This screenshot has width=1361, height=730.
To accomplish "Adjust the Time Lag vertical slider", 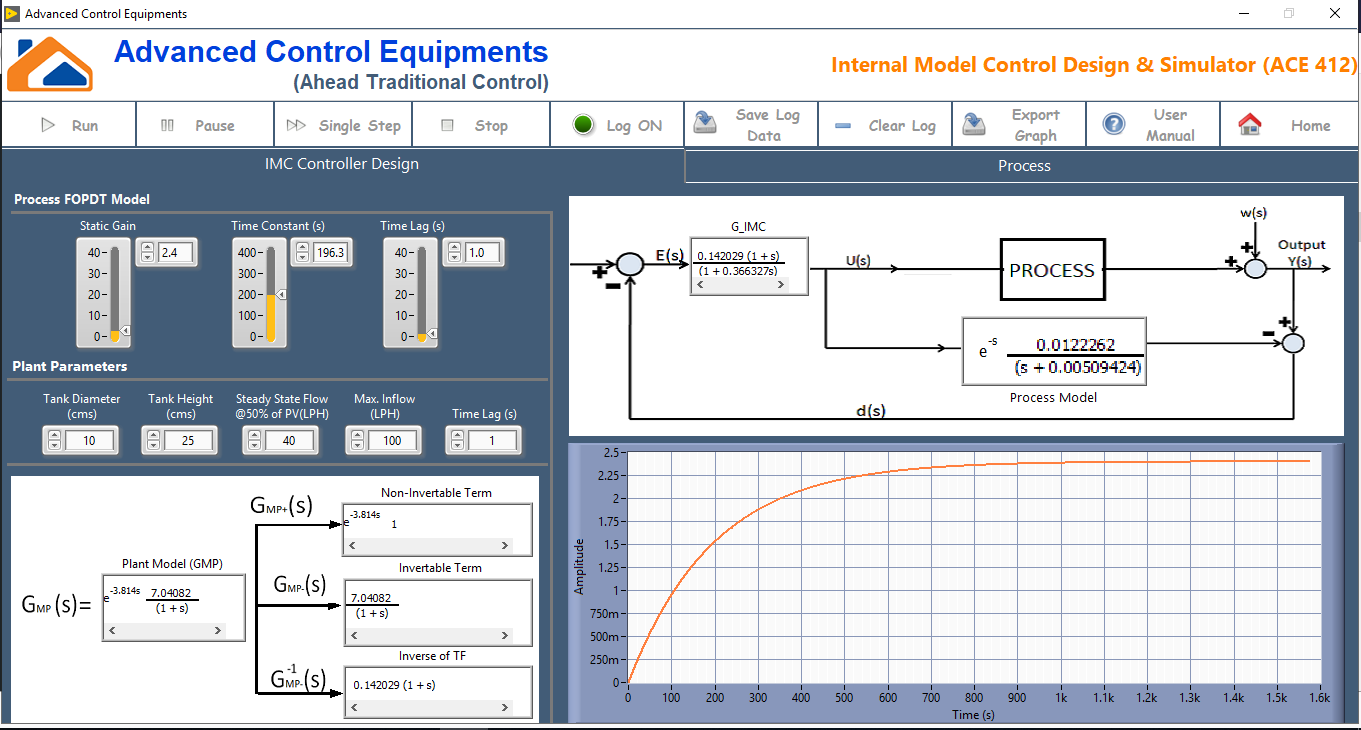I will click(x=421, y=294).
